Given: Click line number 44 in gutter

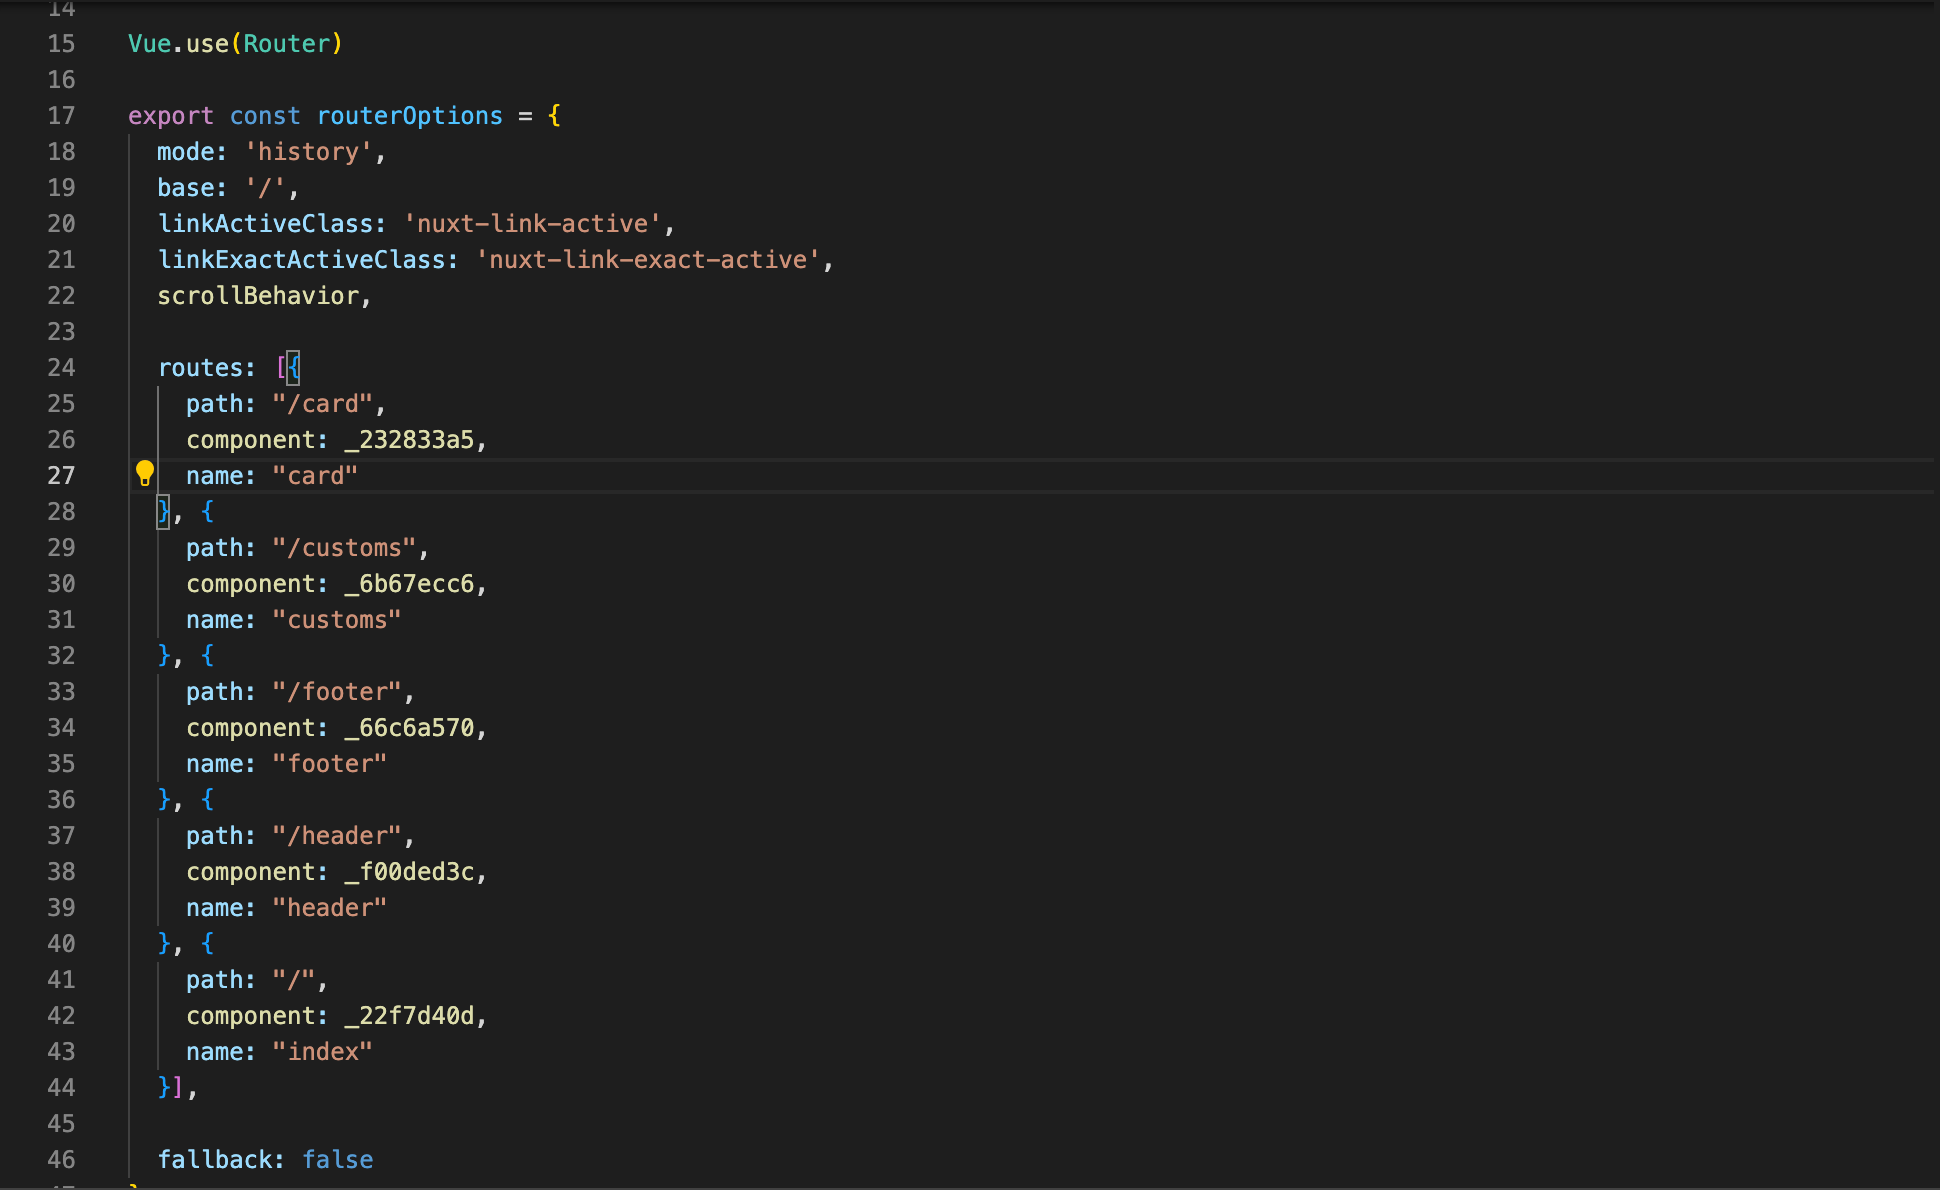Looking at the screenshot, I should point(61,1088).
